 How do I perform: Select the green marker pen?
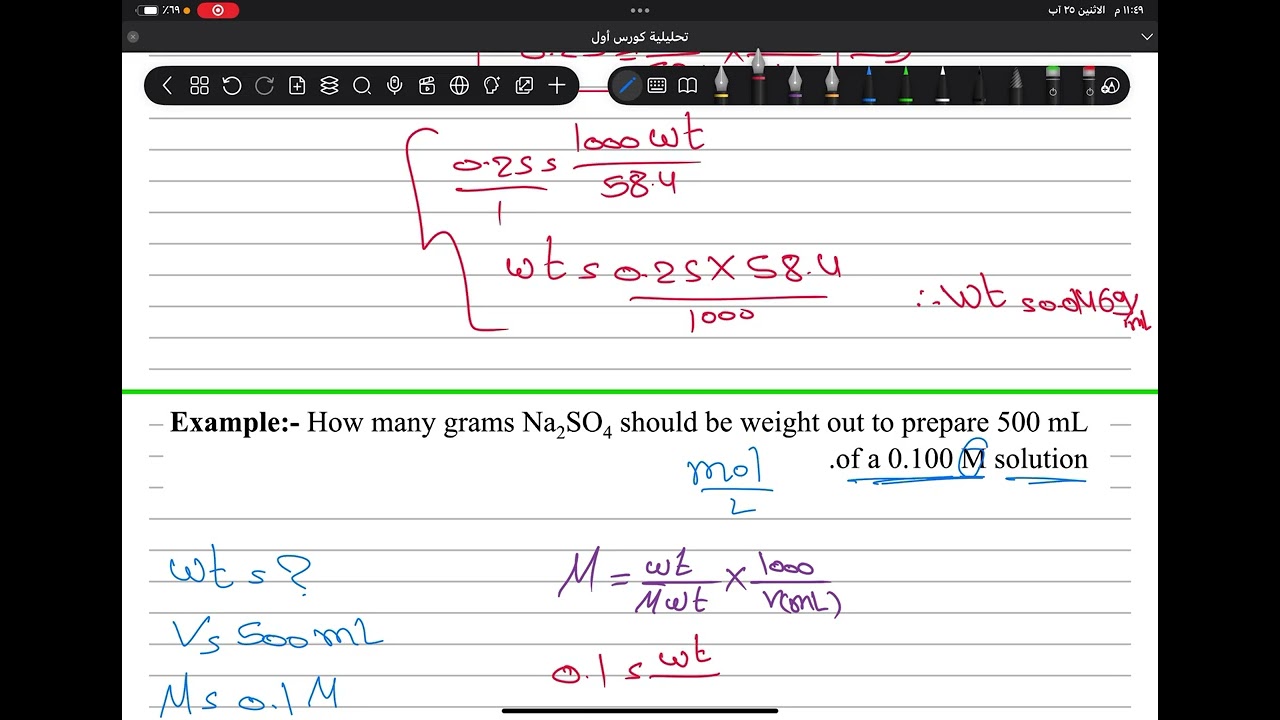click(906, 84)
